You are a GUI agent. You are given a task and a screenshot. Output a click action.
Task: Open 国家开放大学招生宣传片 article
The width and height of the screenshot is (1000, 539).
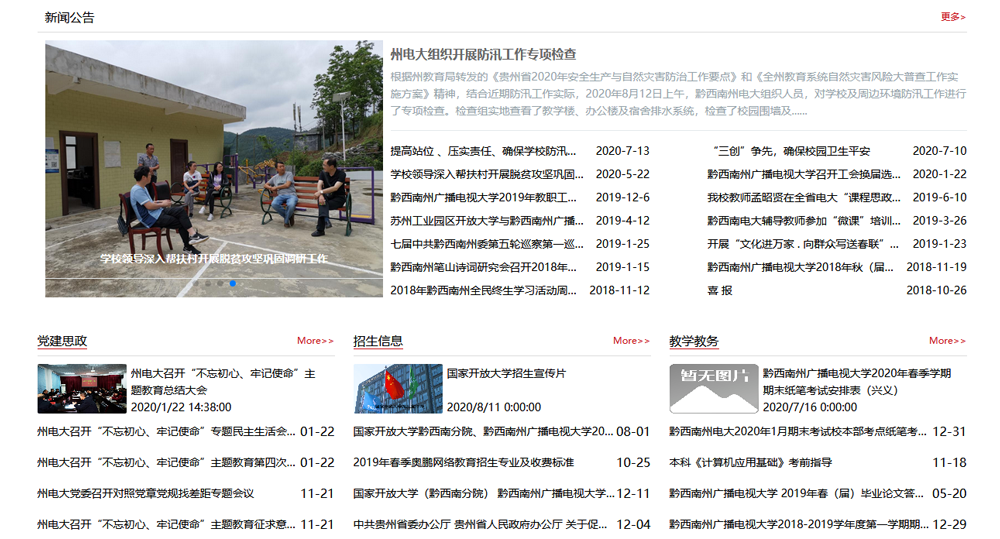[506, 373]
